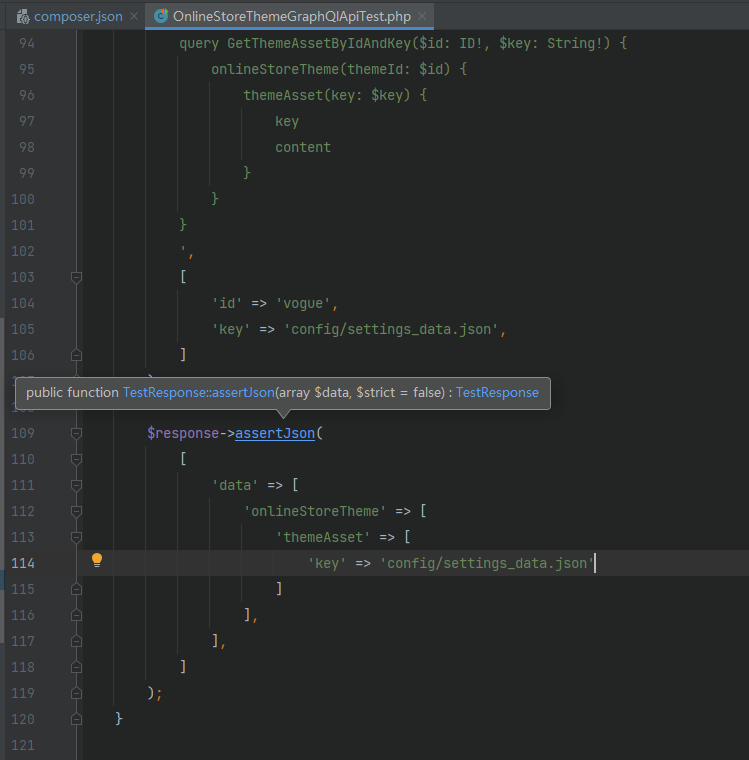
Task: Collapse the assertJson call at line 109
Action: [76, 433]
